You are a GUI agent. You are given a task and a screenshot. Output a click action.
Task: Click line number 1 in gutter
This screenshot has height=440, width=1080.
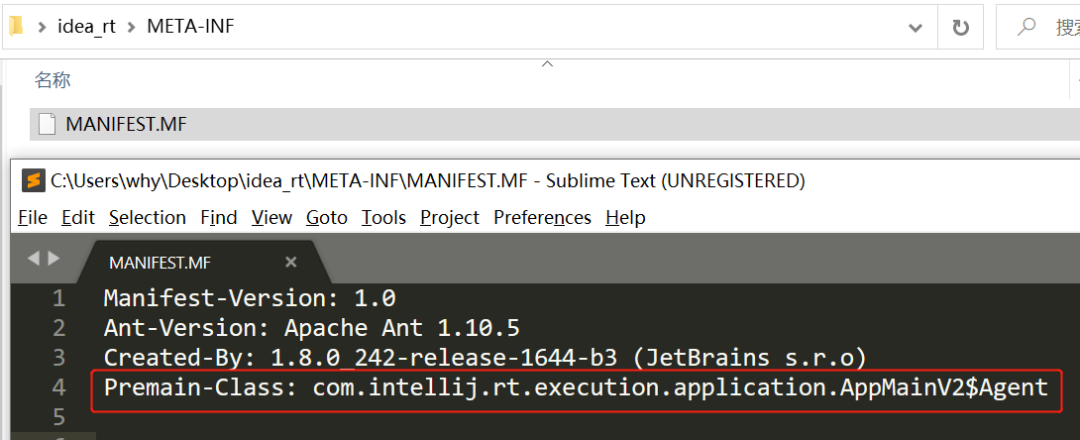[x=59, y=298]
